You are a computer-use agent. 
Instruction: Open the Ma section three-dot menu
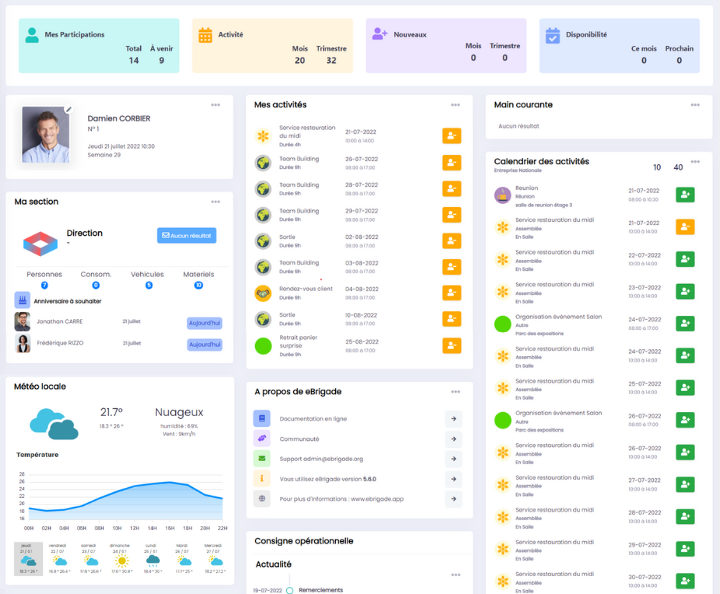215,202
